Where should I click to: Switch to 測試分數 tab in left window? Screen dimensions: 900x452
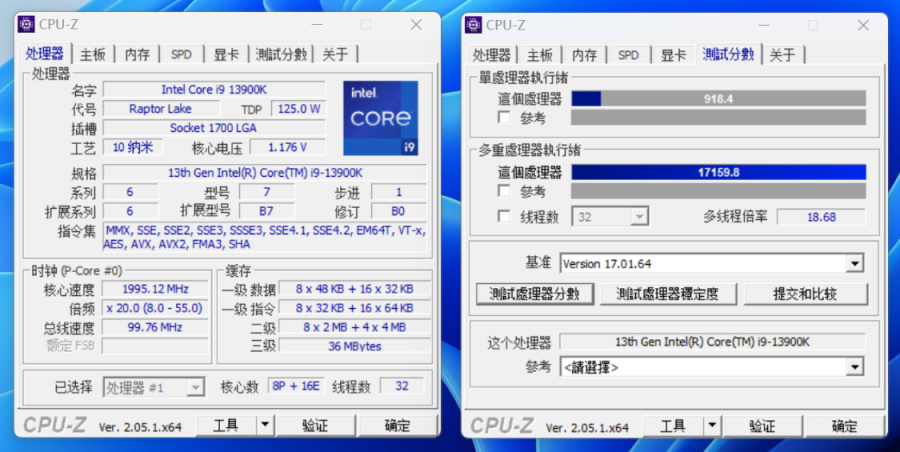(x=281, y=55)
